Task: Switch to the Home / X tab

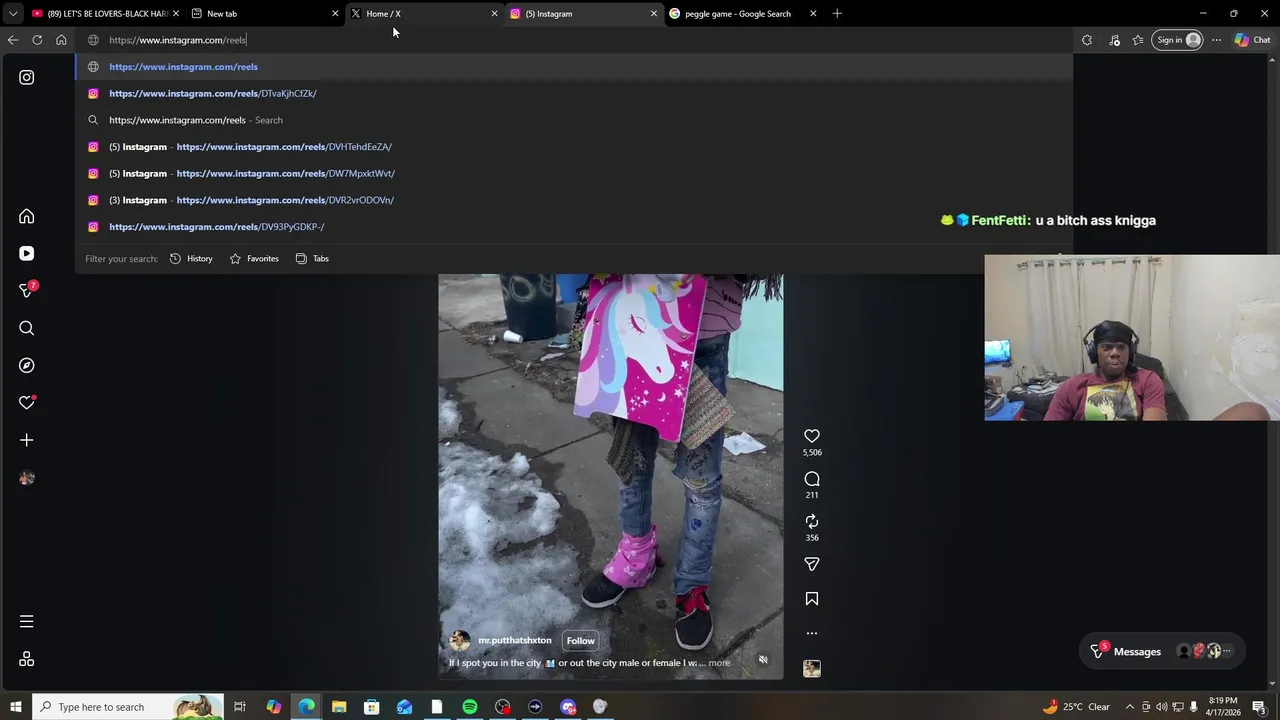Action: pyautogui.click(x=424, y=14)
